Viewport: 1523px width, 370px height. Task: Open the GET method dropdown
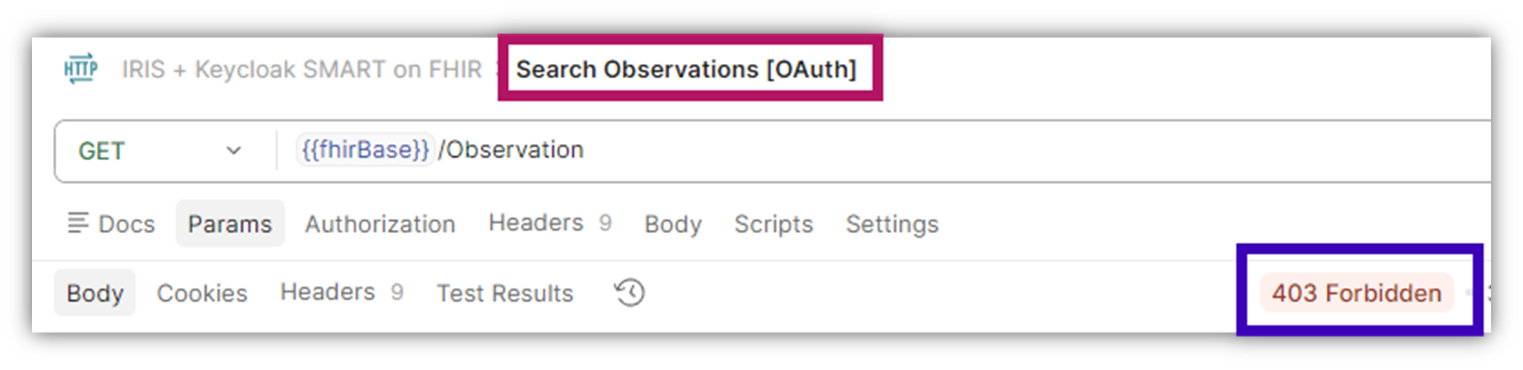[160, 150]
